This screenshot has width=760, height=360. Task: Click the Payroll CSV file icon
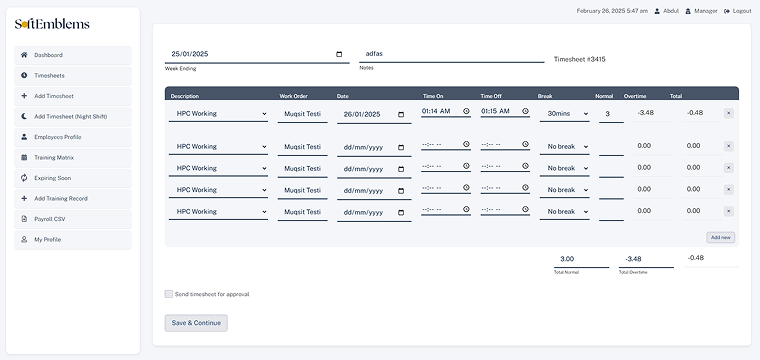[x=24, y=219]
